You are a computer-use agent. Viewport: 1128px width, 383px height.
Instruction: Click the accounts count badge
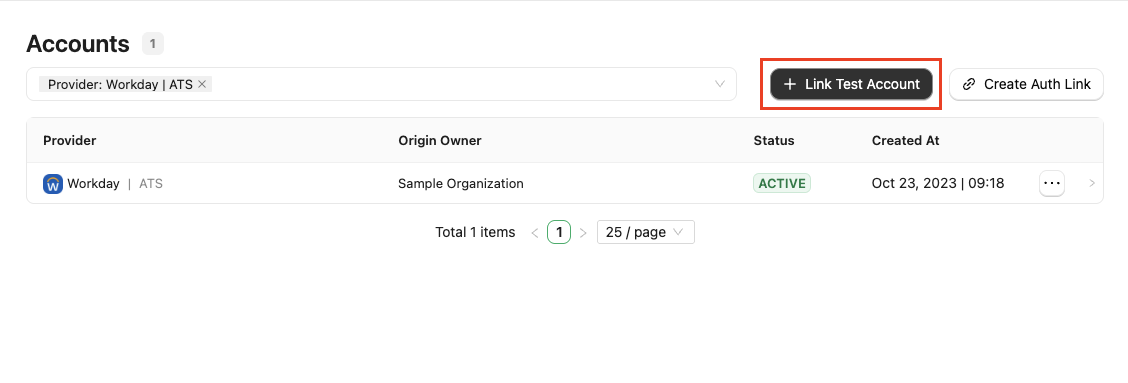(x=153, y=44)
